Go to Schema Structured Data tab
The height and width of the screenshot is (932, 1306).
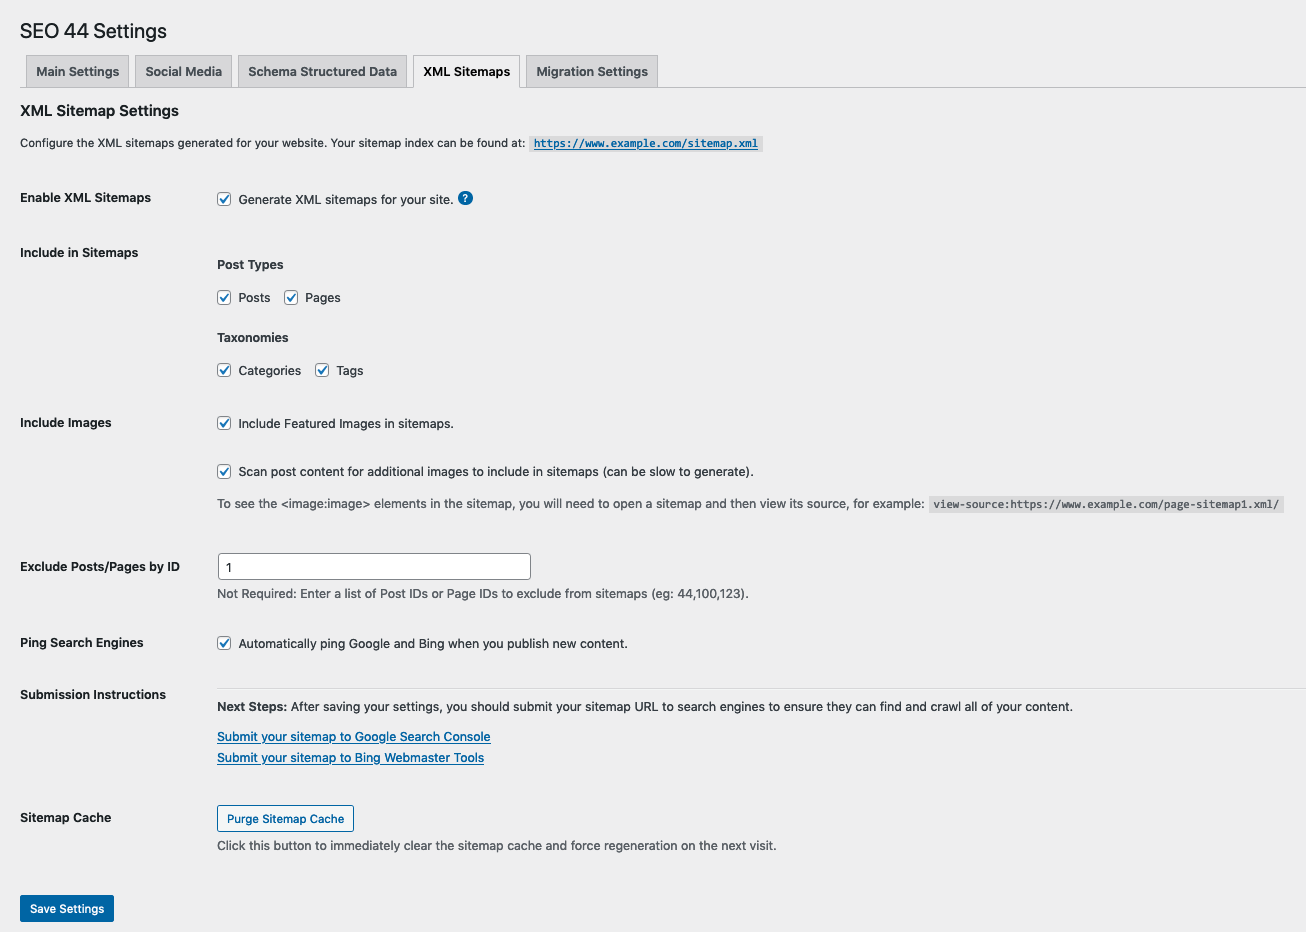(322, 72)
